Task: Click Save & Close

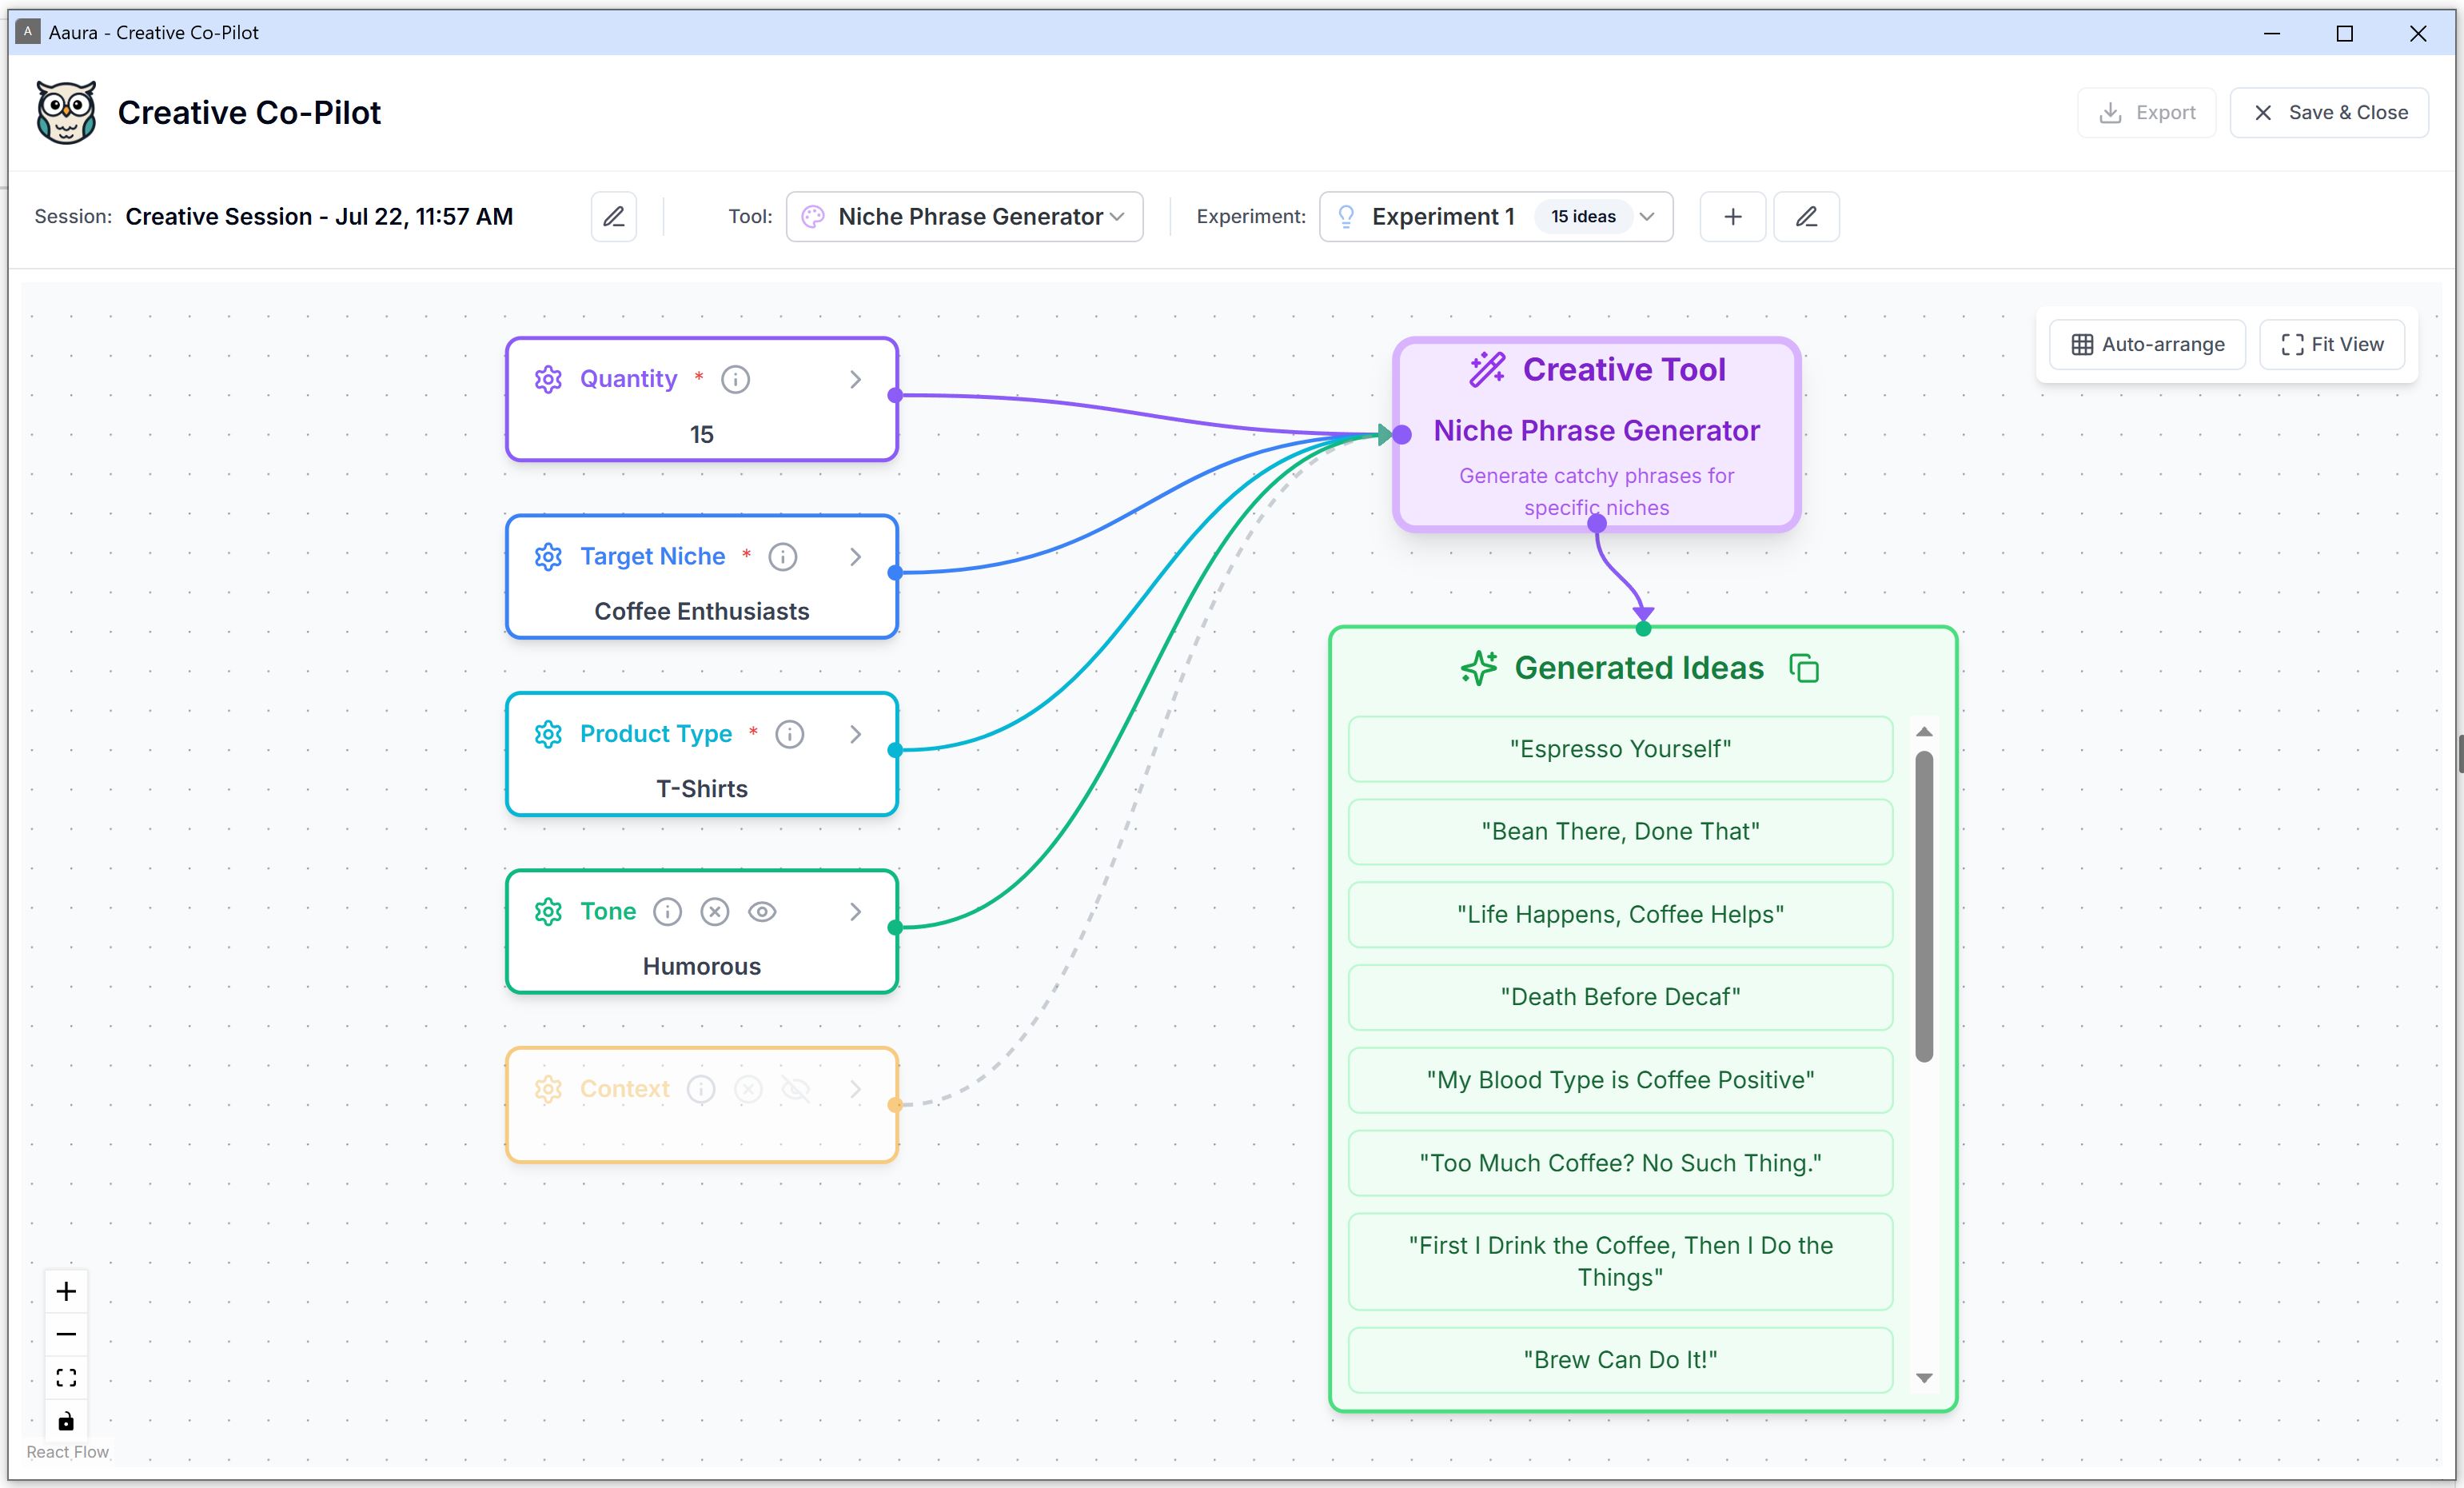Action: pos(2329,113)
